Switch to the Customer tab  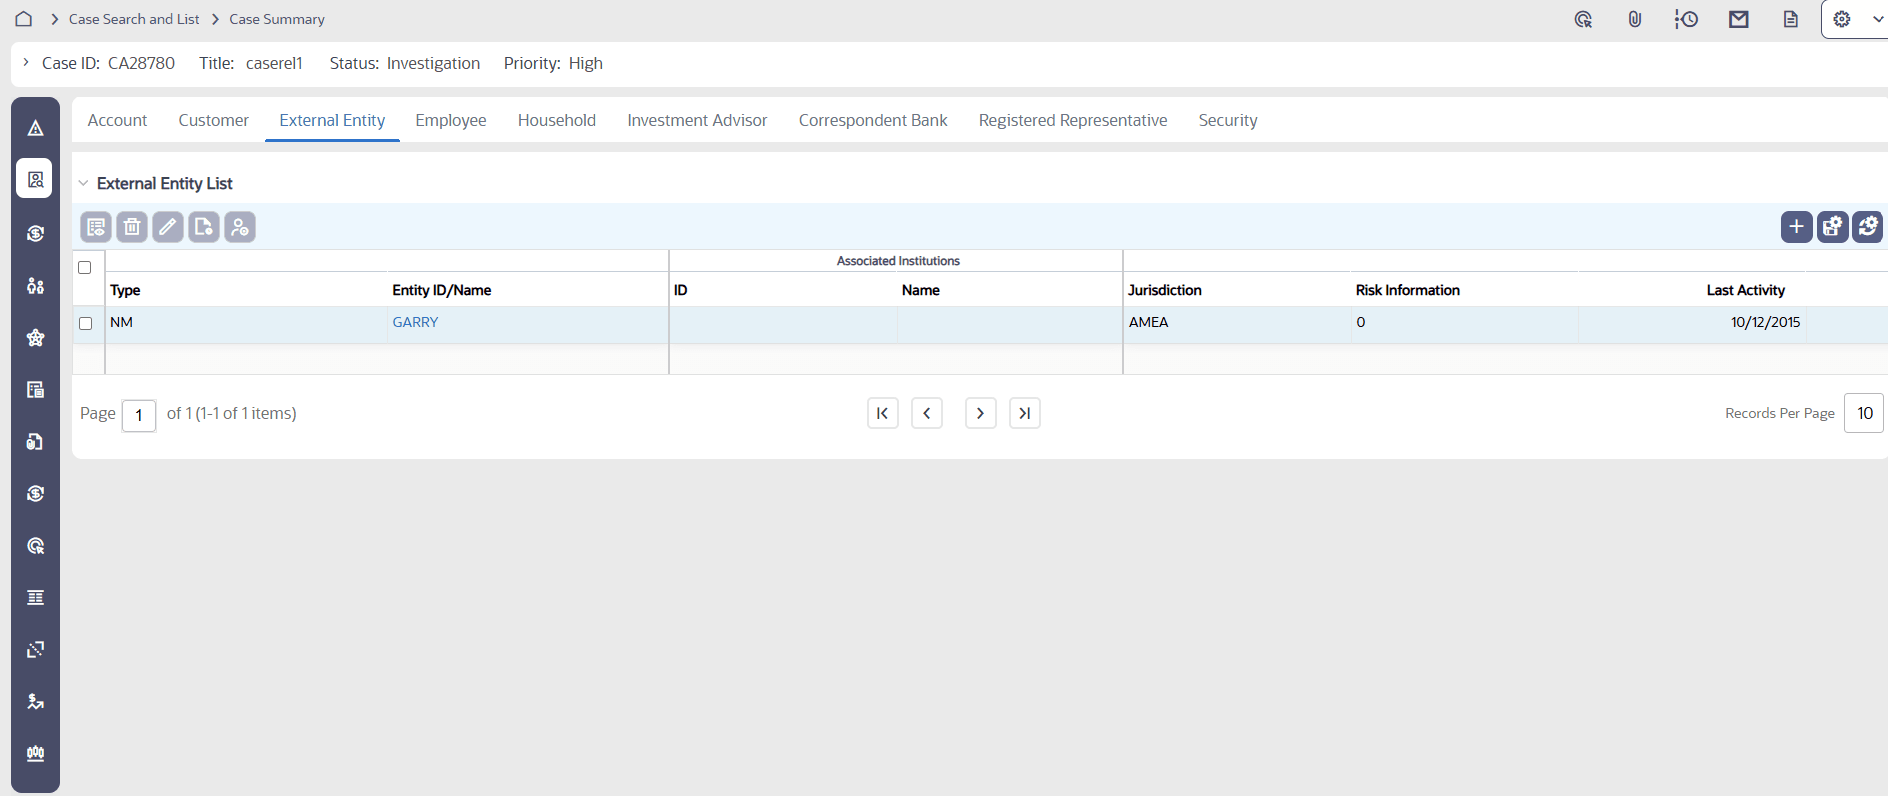pyautogui.click(x=213, y=120)
